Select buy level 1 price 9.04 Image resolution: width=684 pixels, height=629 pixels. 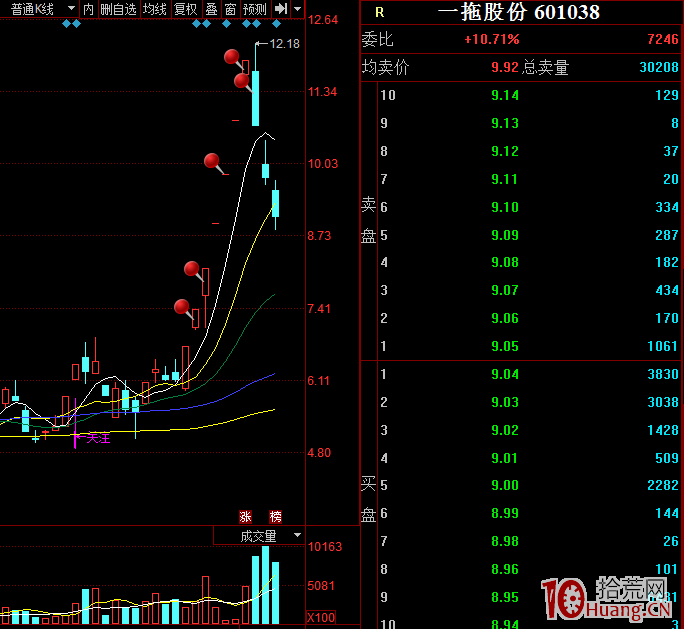click(x=505, y=374)
